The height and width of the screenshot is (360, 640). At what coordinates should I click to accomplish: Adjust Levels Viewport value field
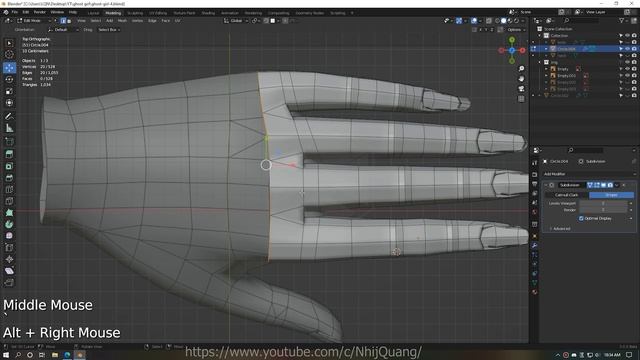coord(602,203)
